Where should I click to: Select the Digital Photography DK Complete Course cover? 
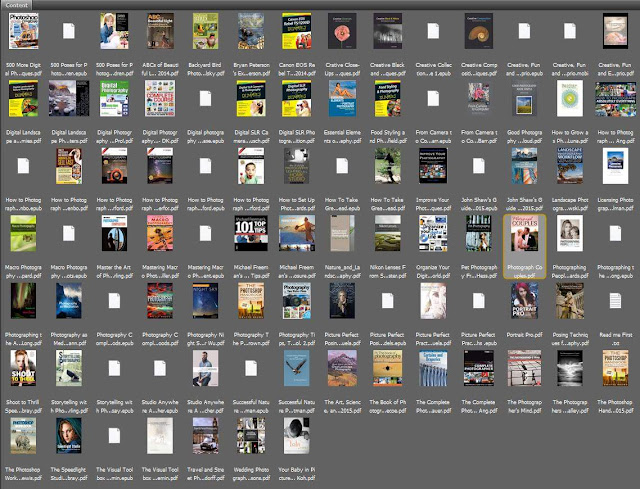coord(160,98)
